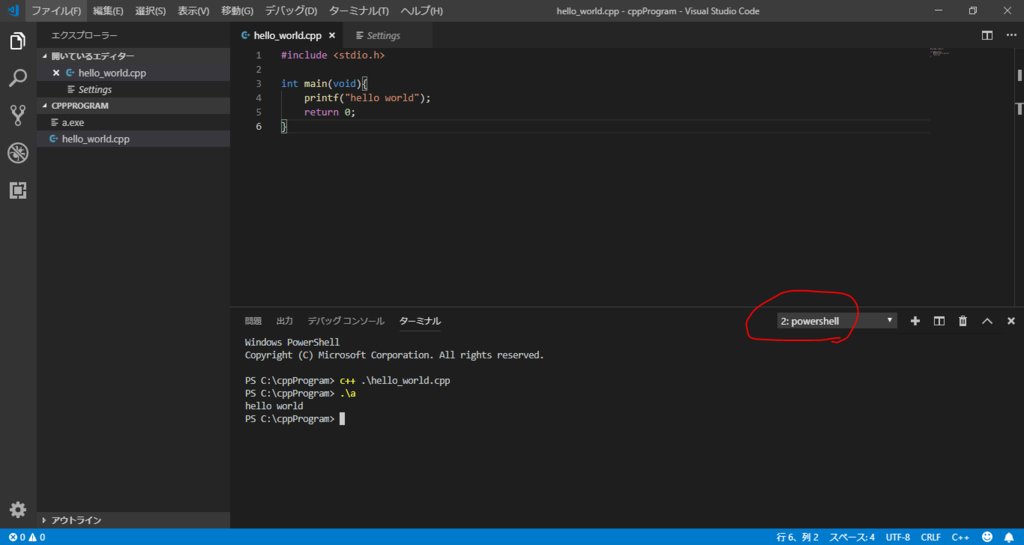This screenshot has width=1024, height=545.
Task: Go to line via 行 6、列 2 indicator
Action: [797, 537]
